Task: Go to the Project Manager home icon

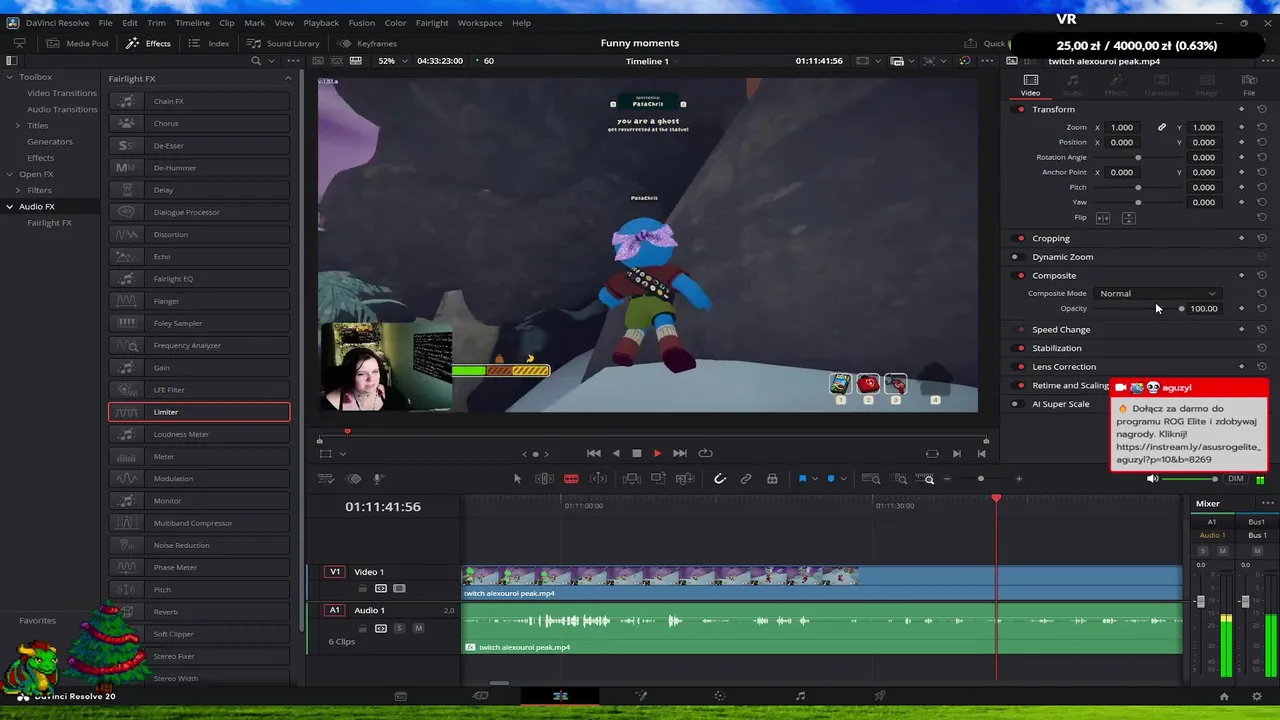Action: 1224,696
